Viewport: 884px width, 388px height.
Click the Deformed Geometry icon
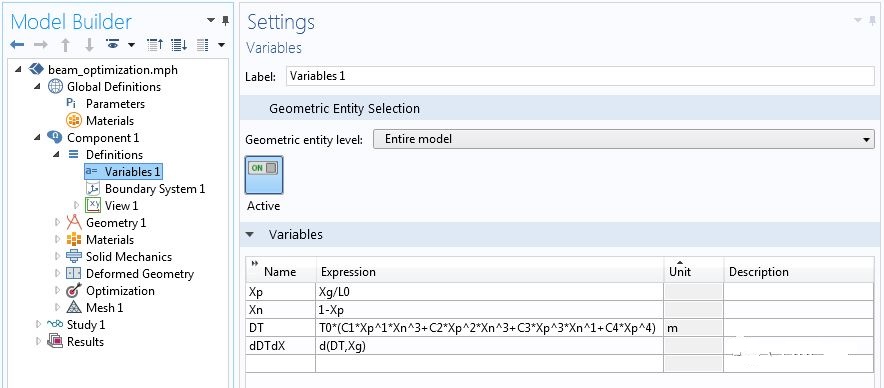(x=74, y=274)
